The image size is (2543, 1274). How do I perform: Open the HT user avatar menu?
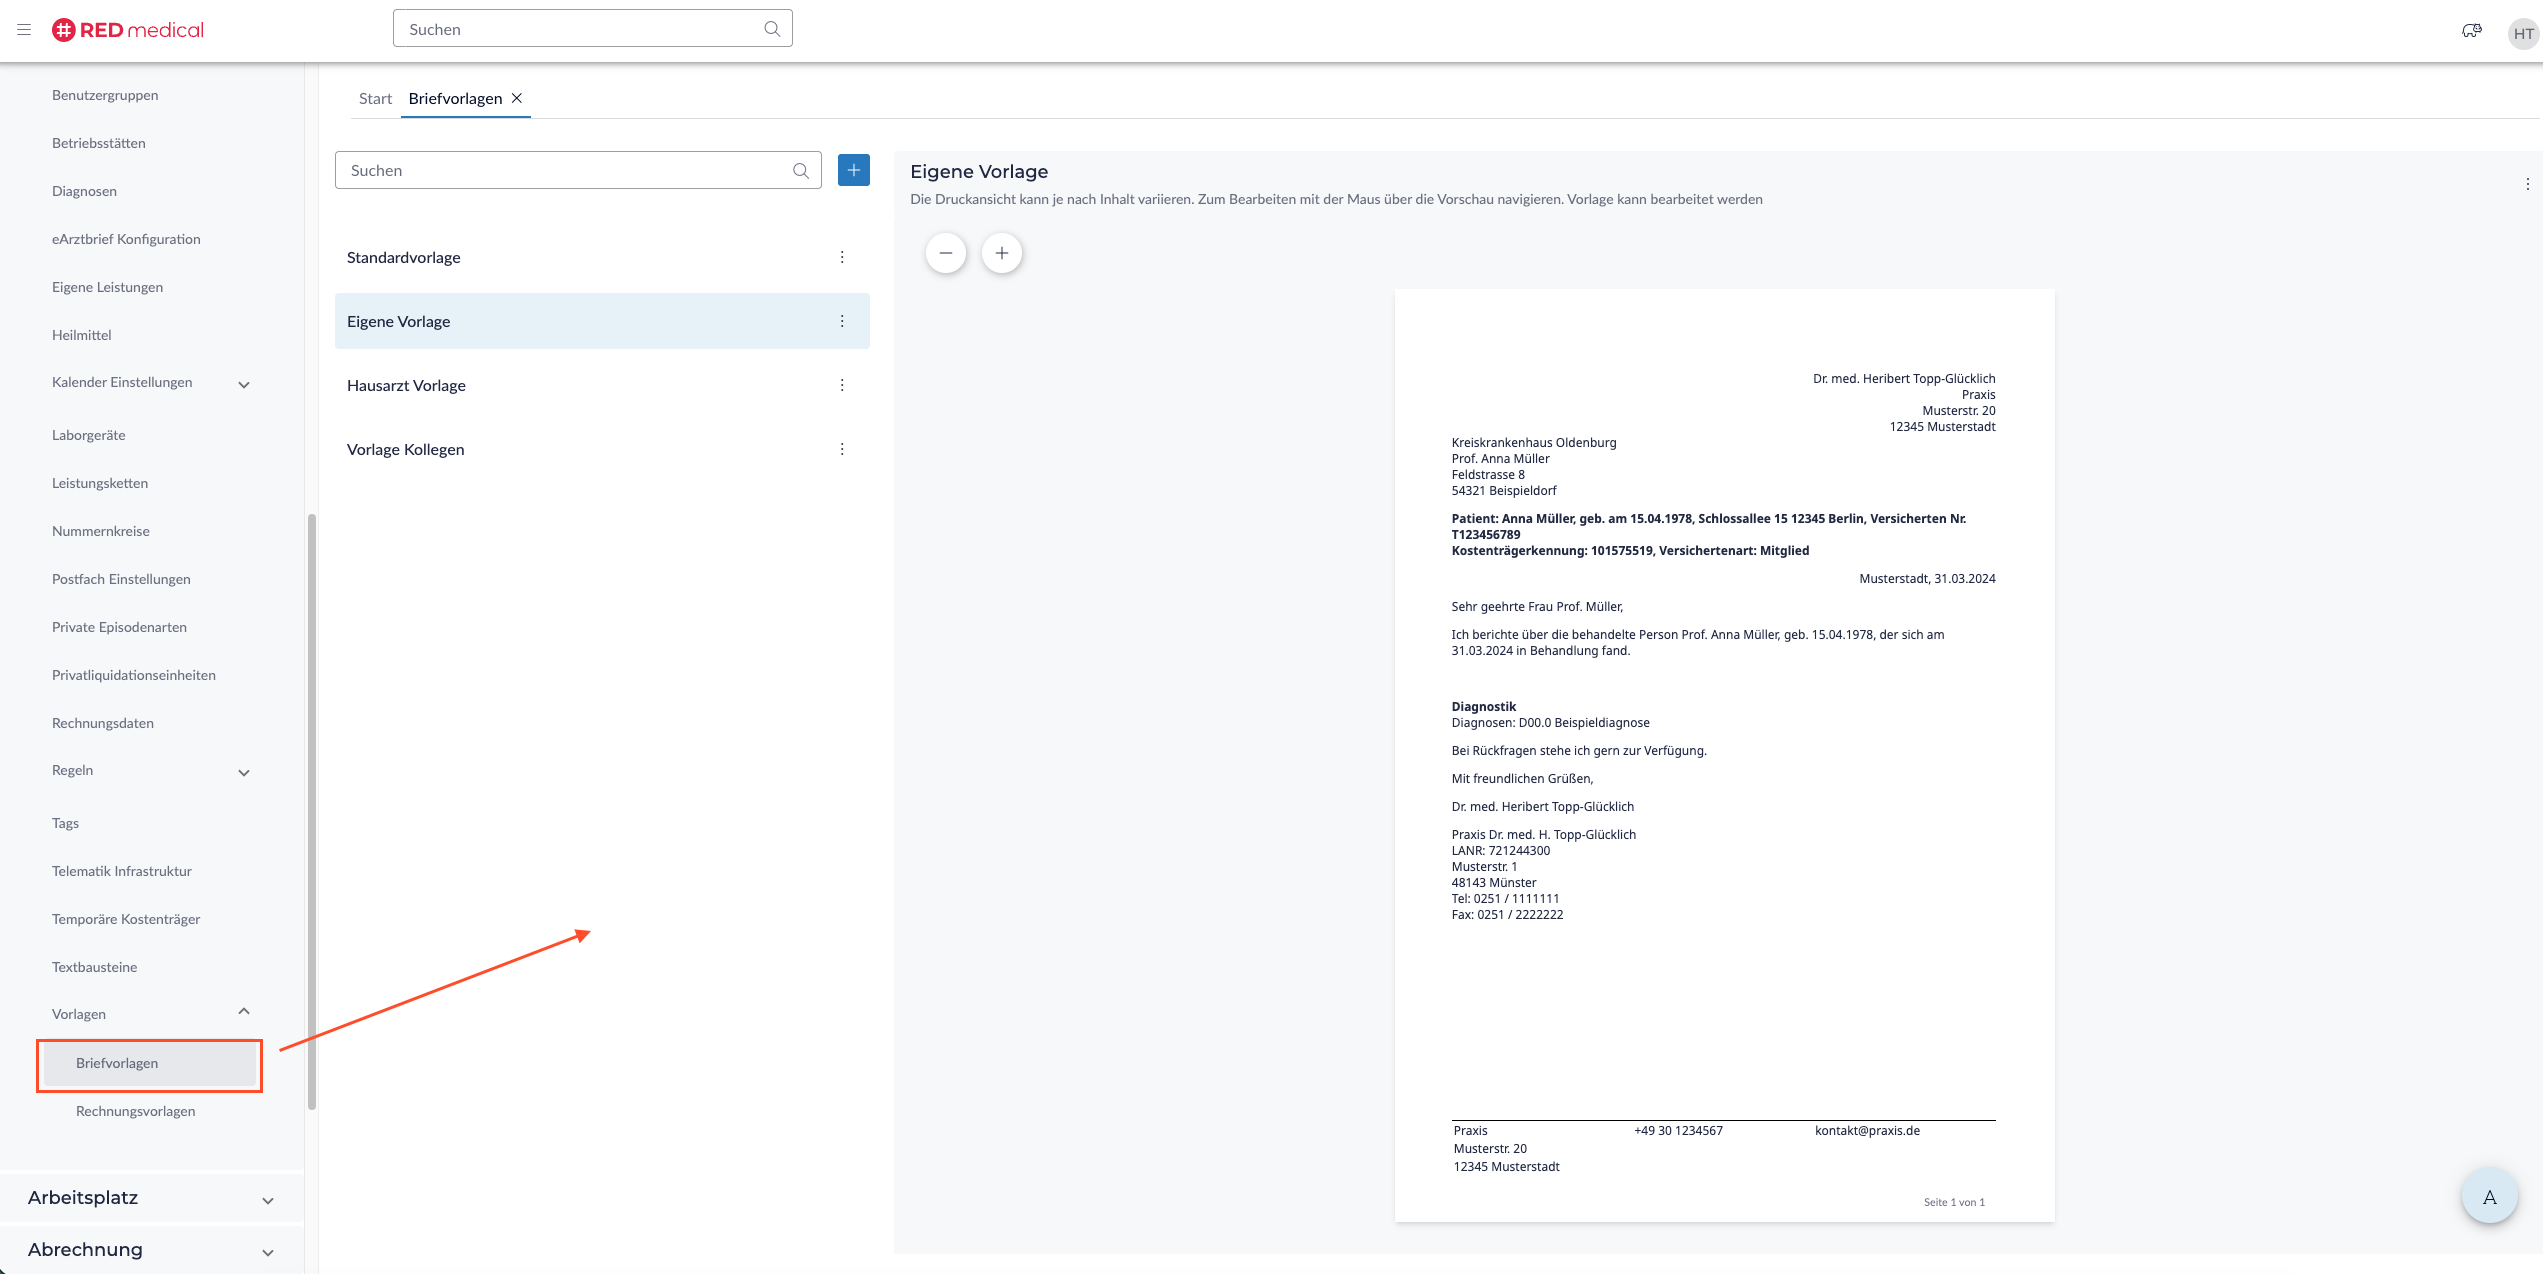2523,33
